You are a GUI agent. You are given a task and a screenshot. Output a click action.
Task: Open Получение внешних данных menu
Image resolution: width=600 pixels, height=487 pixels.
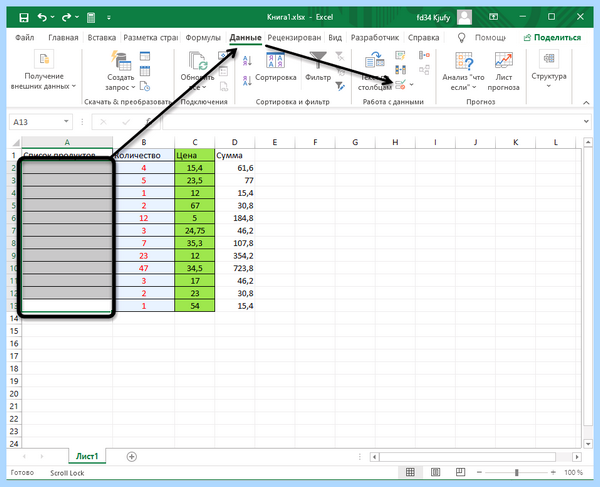point(44,71)
